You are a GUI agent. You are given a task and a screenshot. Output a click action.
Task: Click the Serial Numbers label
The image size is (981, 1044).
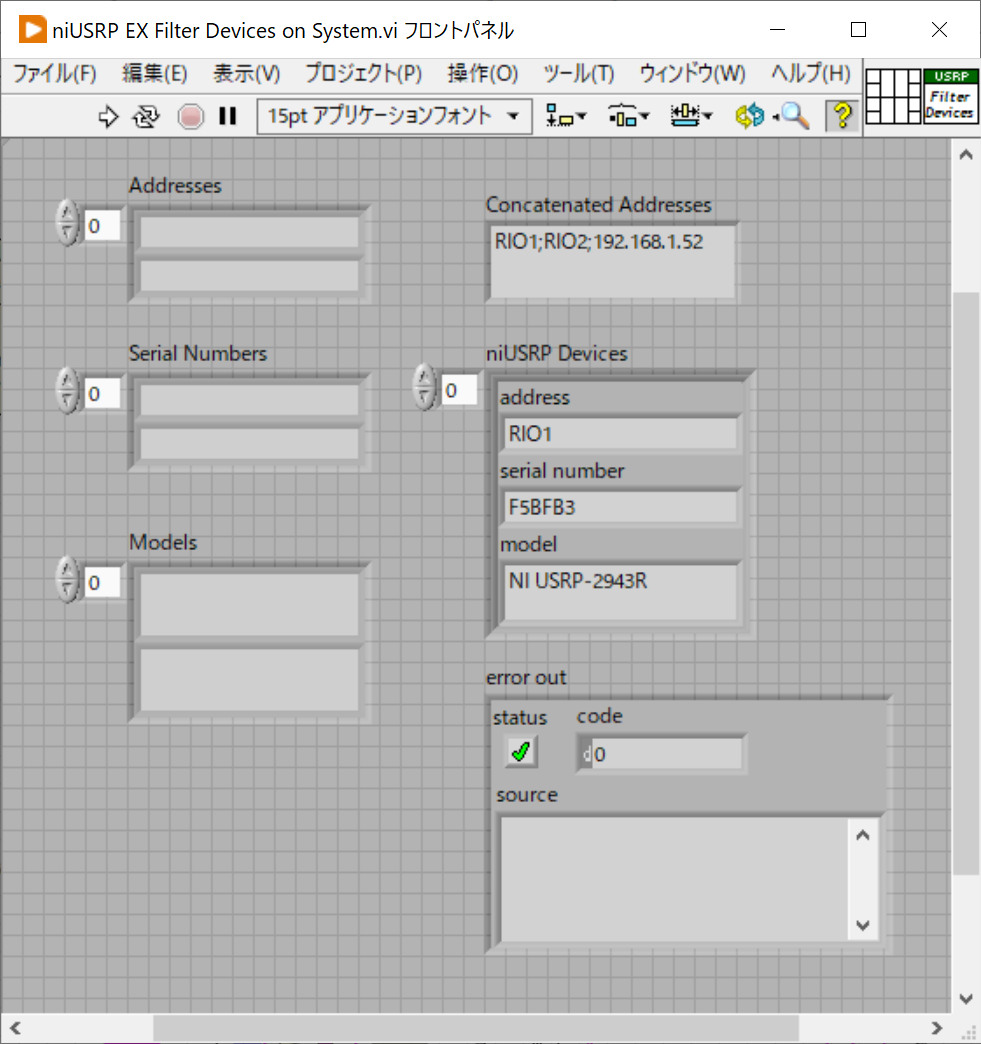click(198, 353)
